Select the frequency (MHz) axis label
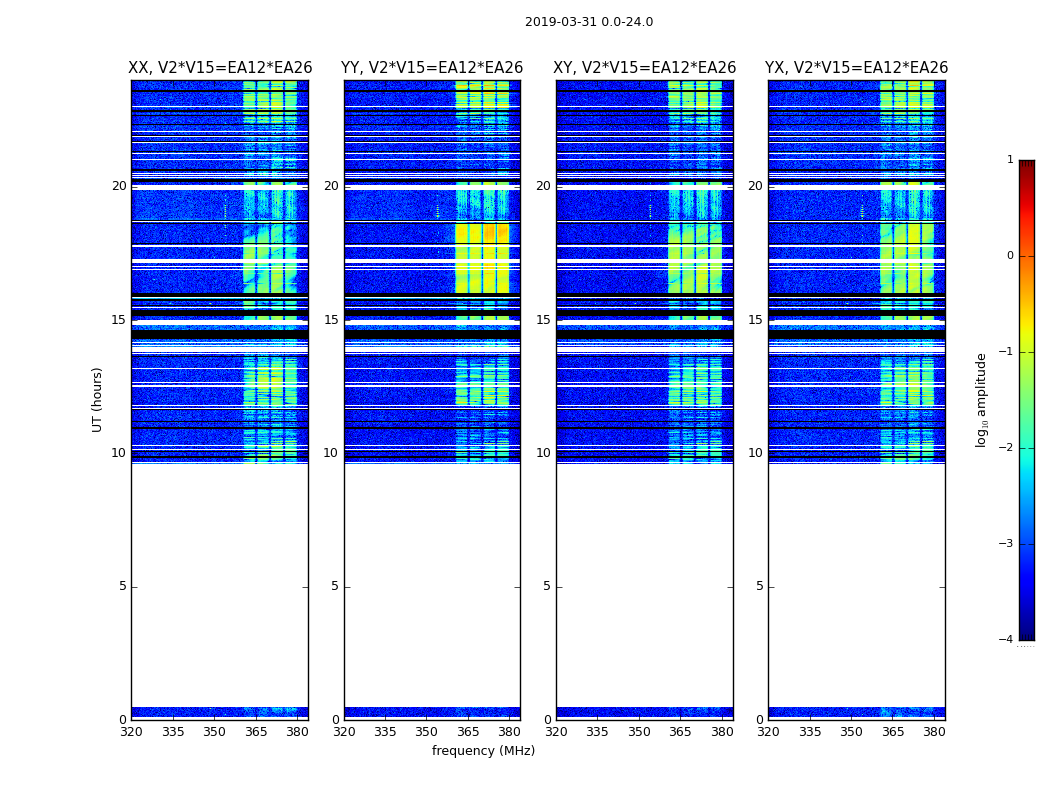1050x800 pixels. 483,750
